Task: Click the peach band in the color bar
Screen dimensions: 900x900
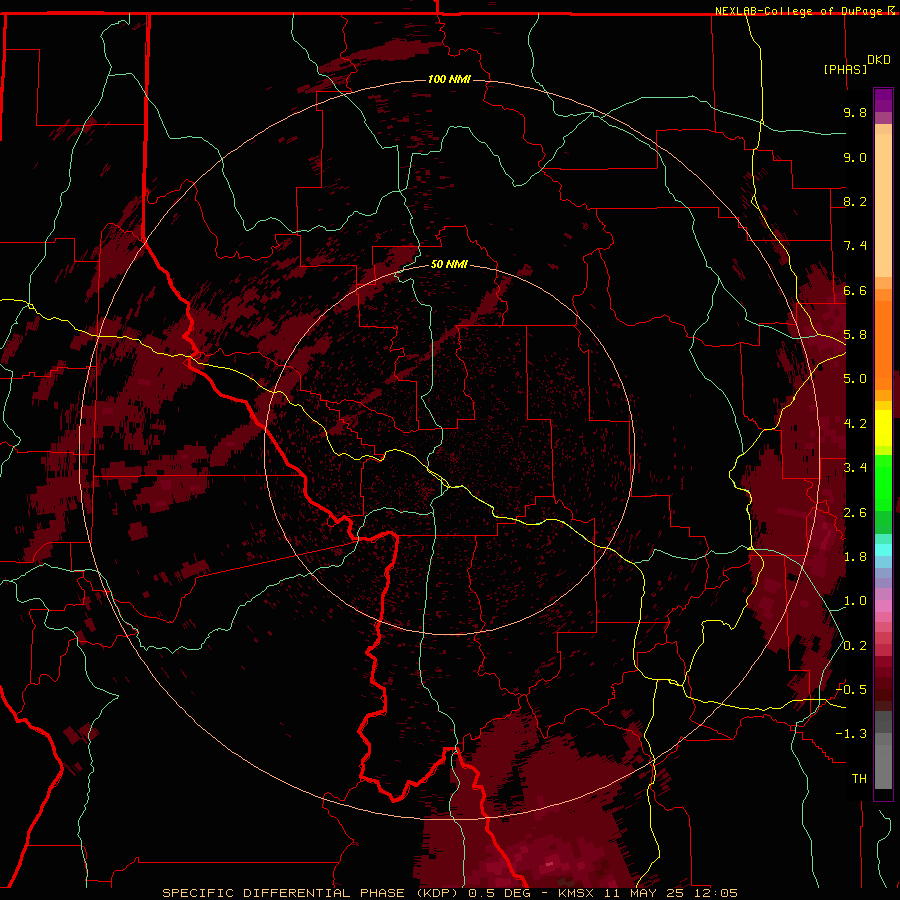Action: 883,205
